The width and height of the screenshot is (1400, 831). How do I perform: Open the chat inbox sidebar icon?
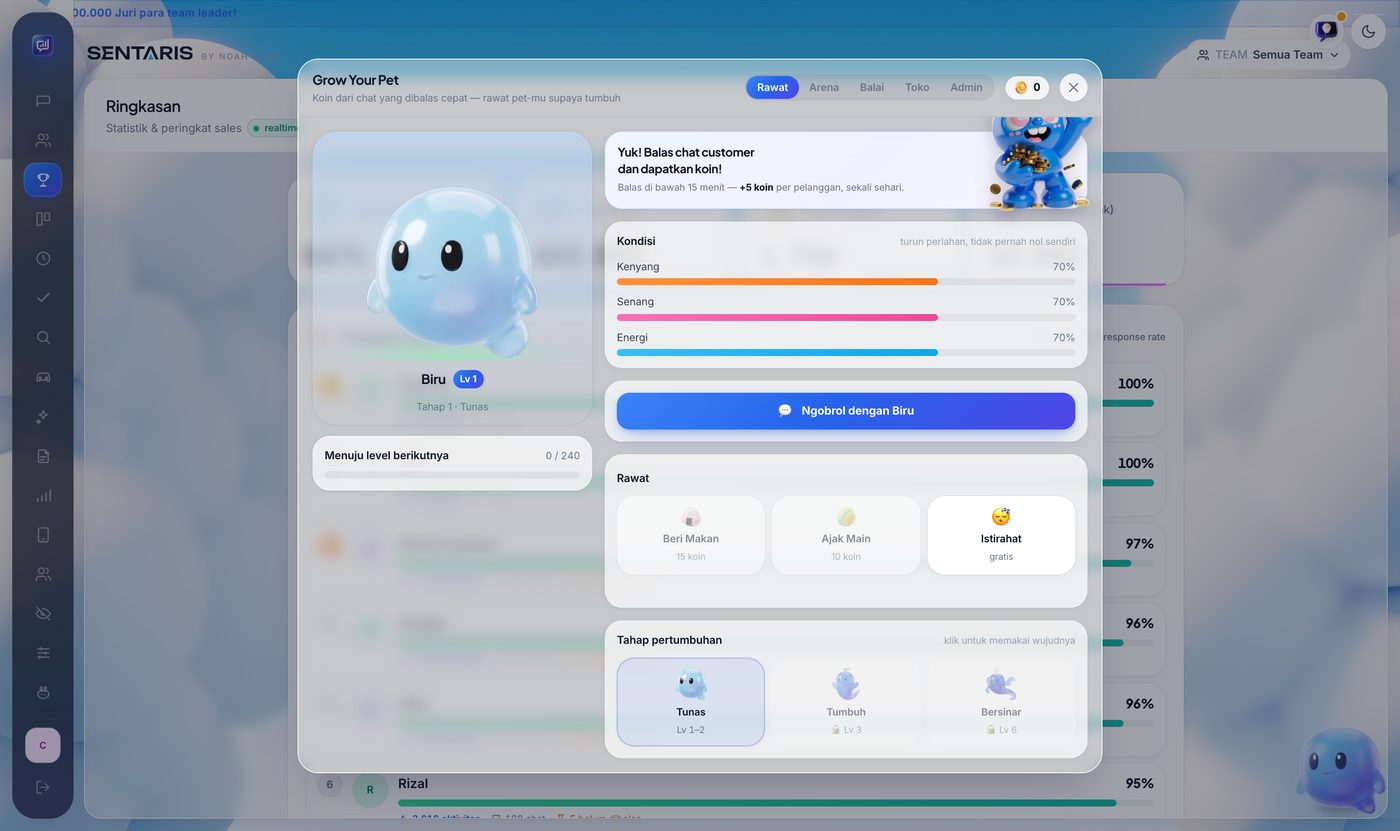pyautogui.click(x=43, y=101)
